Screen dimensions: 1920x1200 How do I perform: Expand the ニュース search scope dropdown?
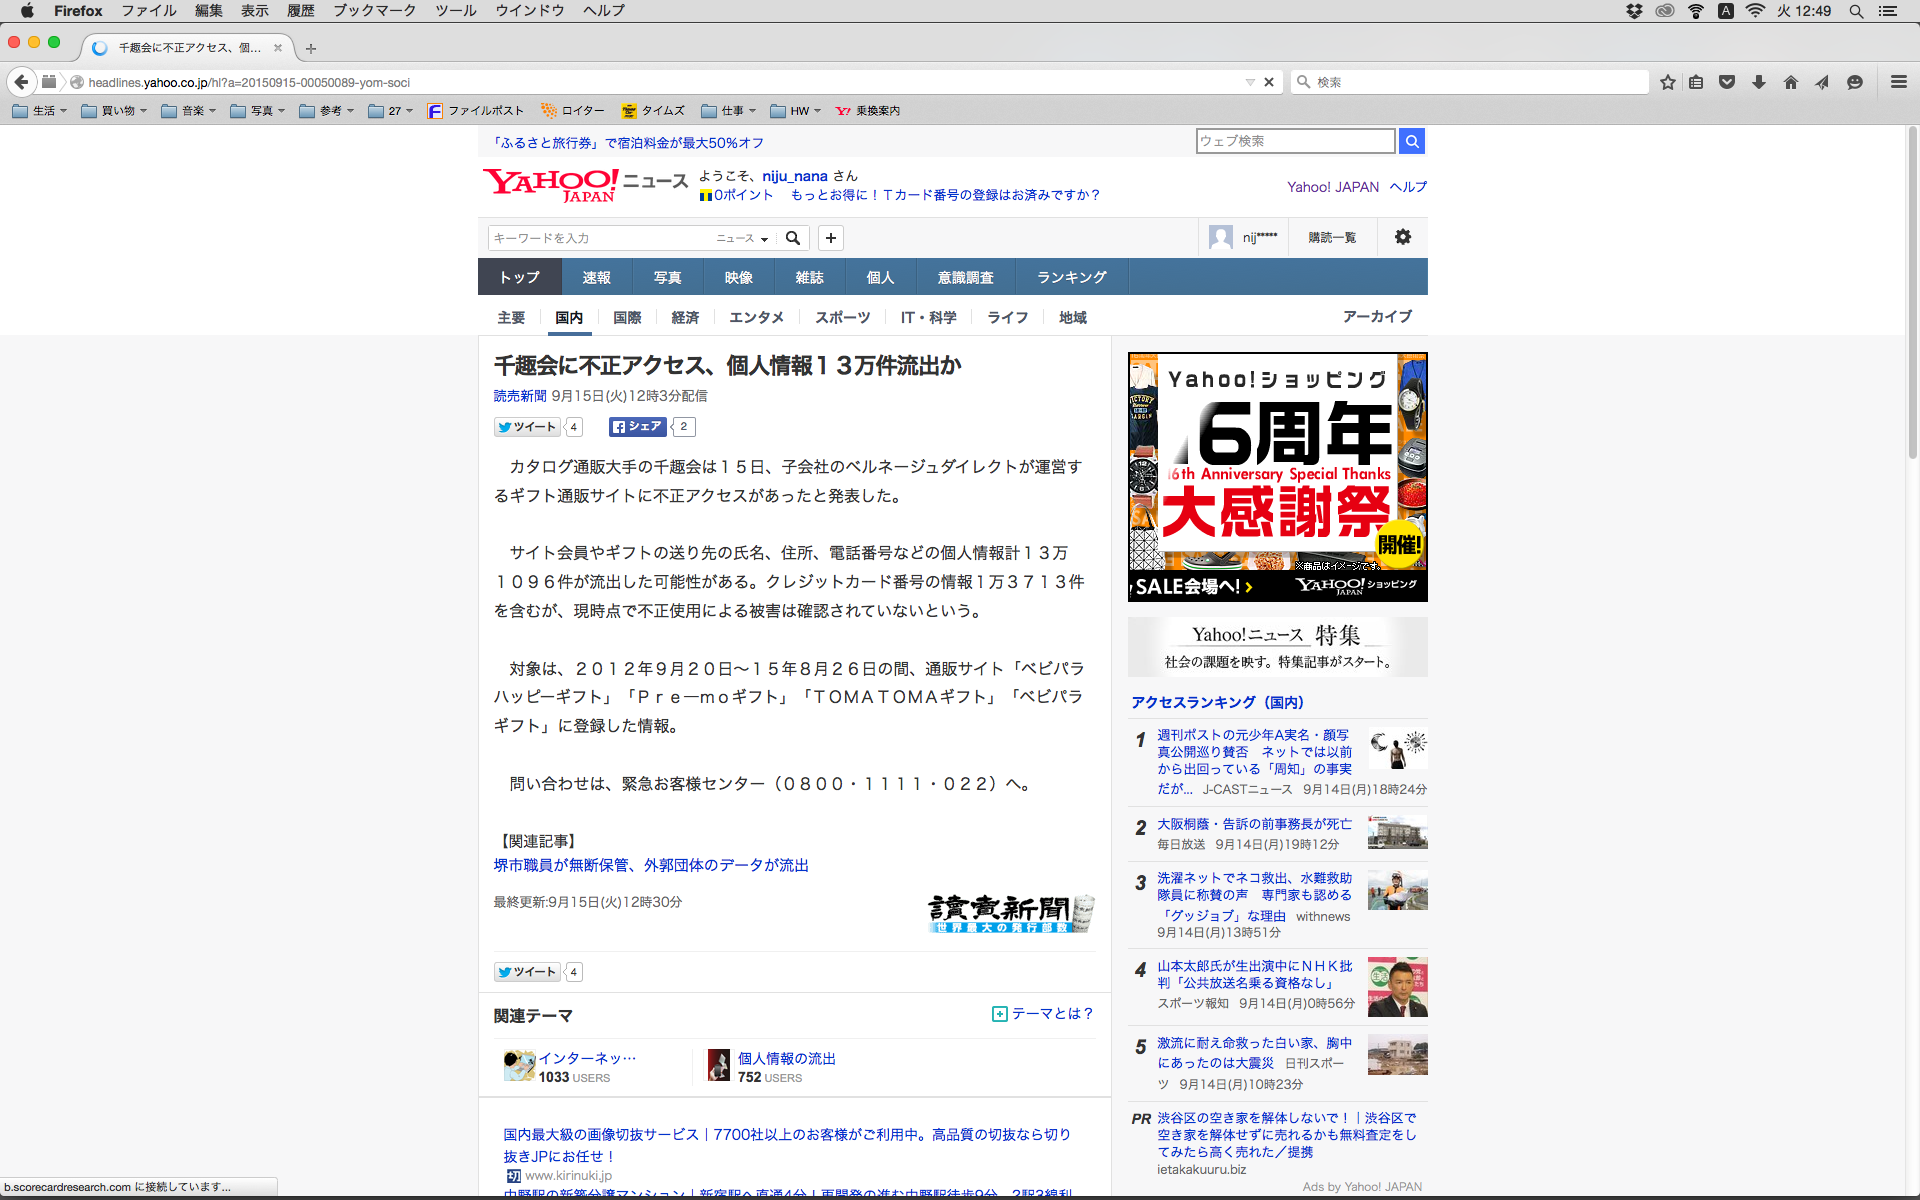[x=742, y=238]
